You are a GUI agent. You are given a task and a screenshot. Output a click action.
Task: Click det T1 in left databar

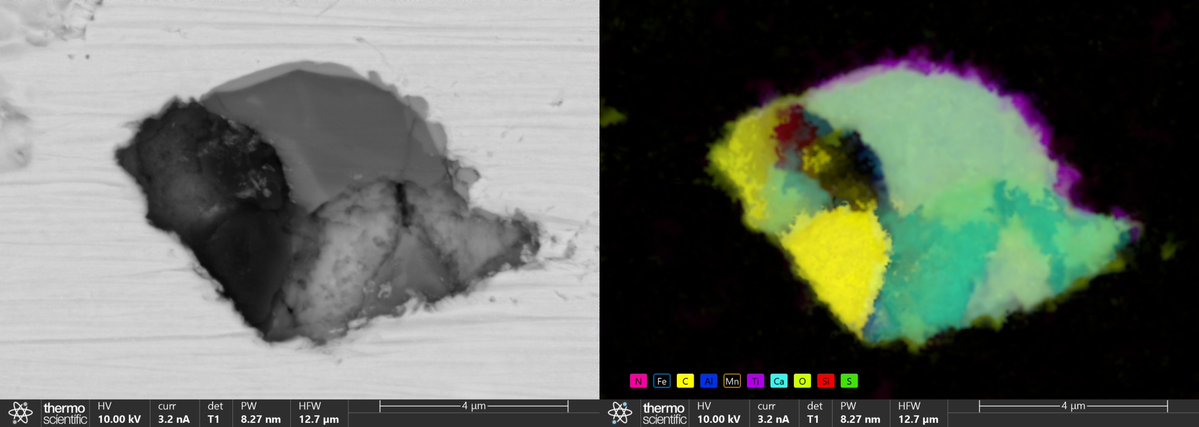coord(216,413)
